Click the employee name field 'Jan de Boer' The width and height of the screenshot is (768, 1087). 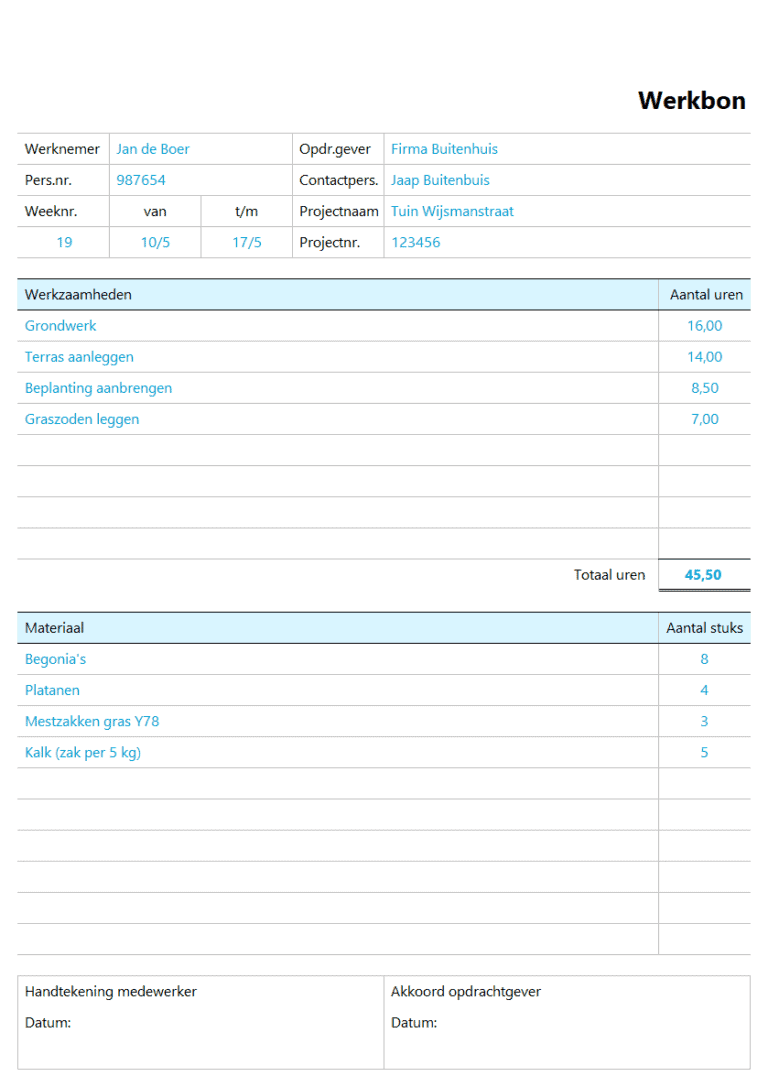click(x=153, y=149)
